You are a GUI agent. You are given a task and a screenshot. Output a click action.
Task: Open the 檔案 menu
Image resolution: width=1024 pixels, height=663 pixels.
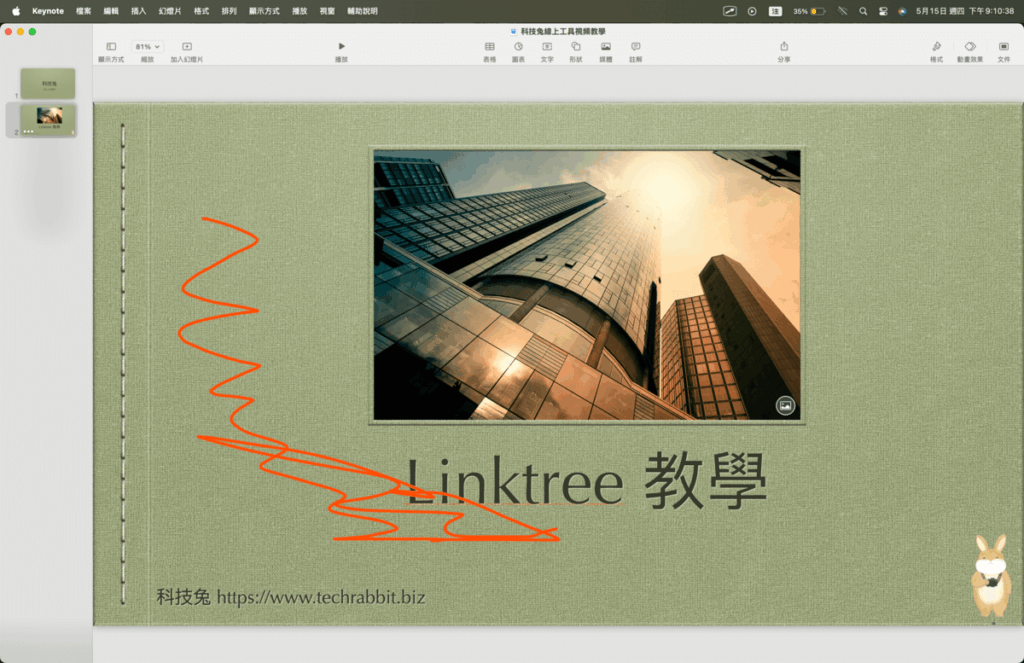click(84, 11)
